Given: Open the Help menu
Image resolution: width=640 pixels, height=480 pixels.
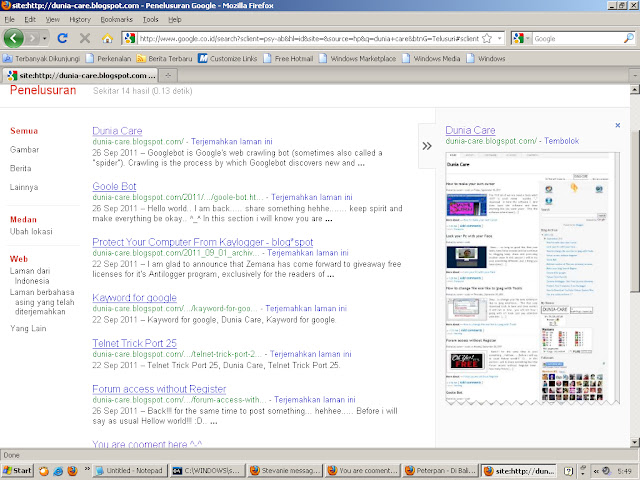Looking at the screenshot, I should tap(175, 19).
